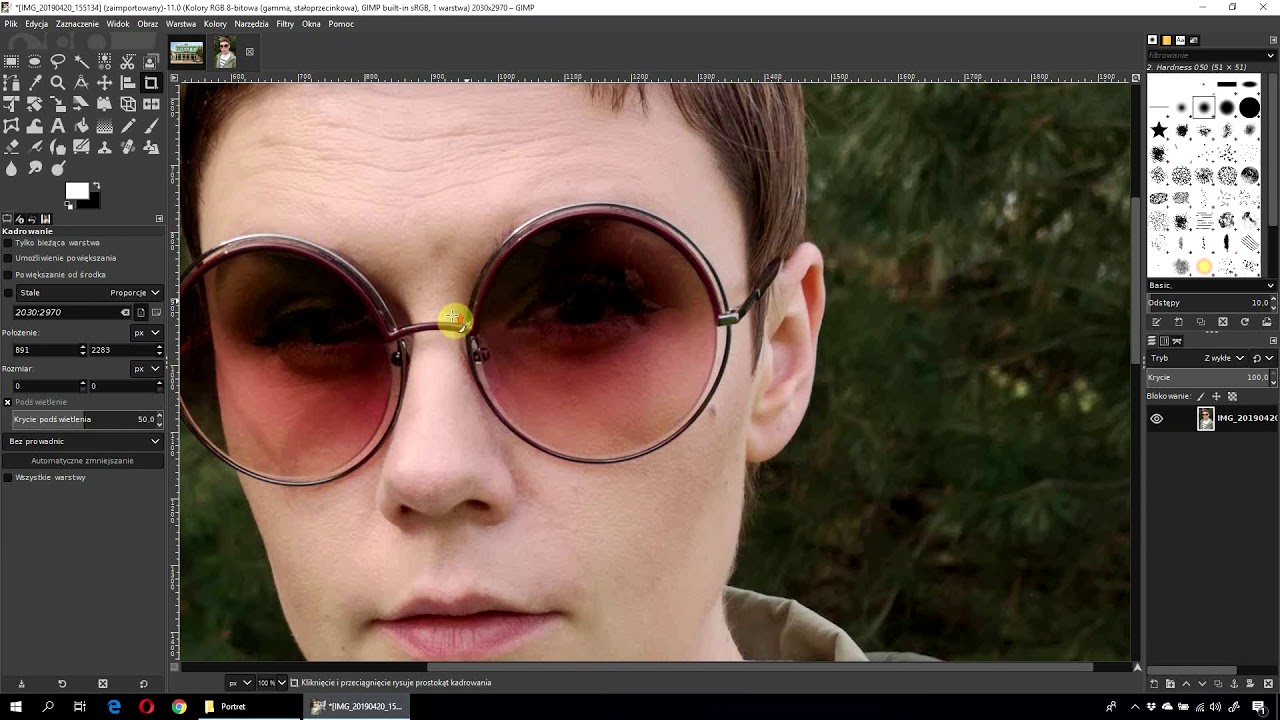
Task: Enable 'Umożliwienie powiększania' checkbox
Action: point(8,258)
